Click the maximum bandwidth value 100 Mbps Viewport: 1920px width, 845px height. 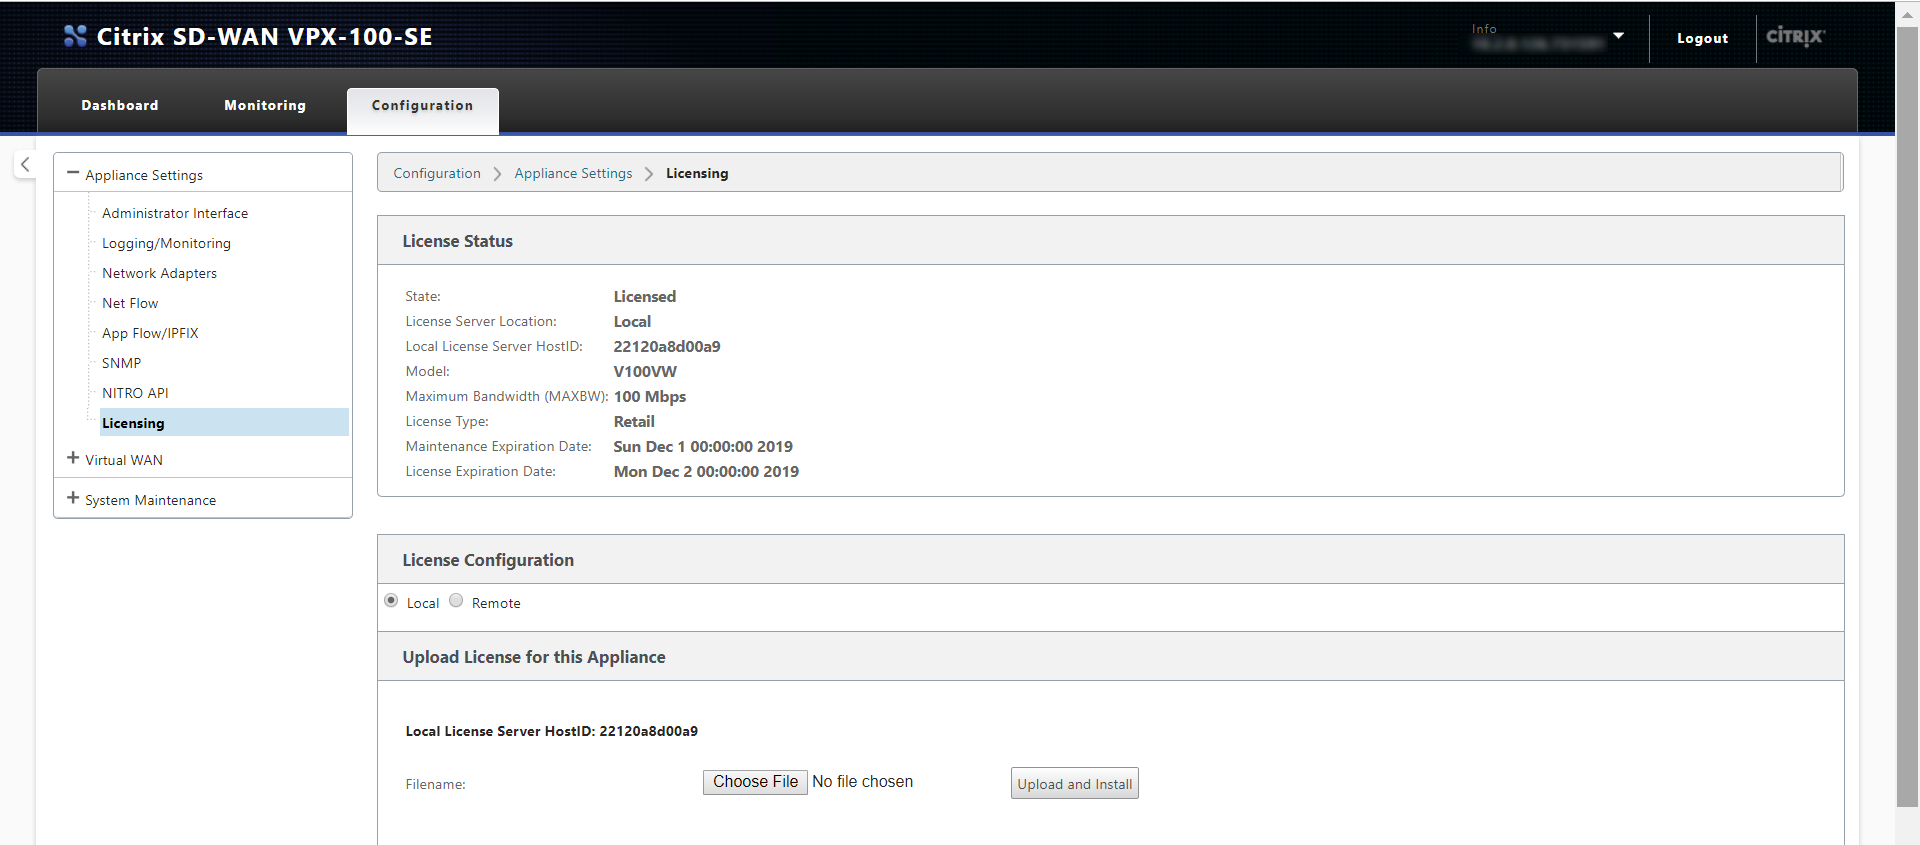coord(650,396)
